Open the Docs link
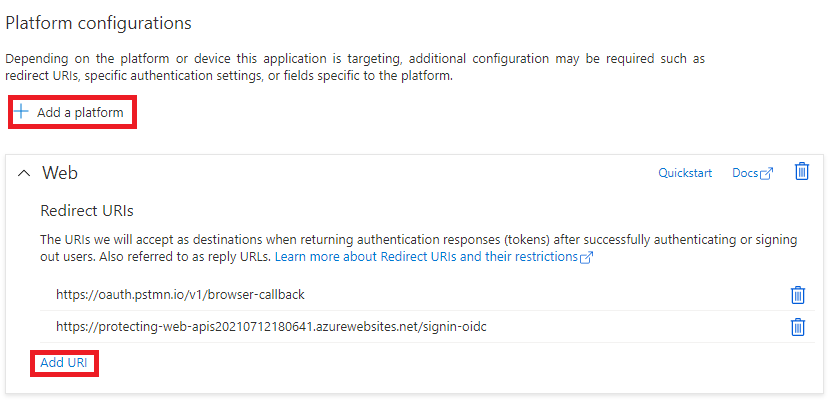The height and width of the screenshot is (405, 831). click(745, 173)
